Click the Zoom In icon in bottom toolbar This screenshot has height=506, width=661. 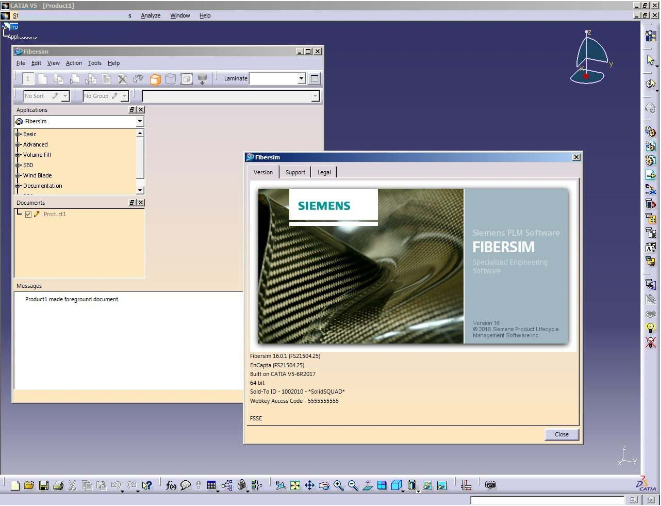point(339,485)
